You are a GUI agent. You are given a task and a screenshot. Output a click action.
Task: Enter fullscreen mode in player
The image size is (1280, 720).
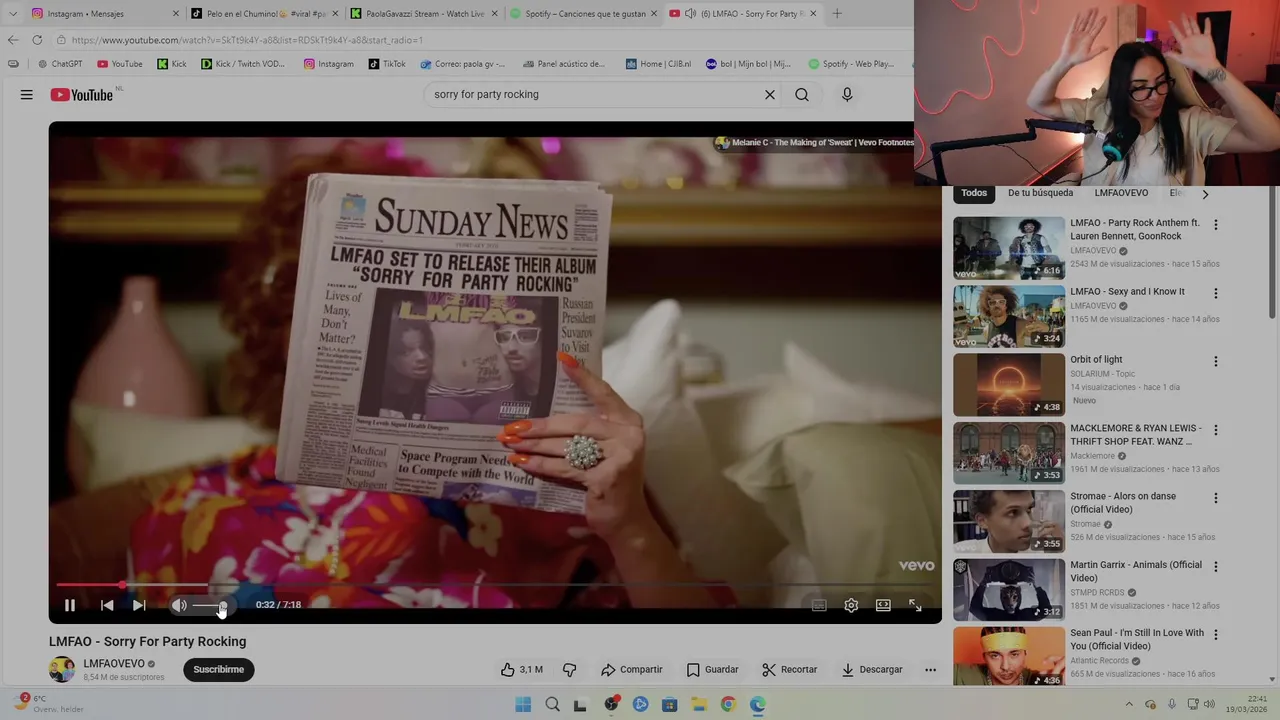pyautogui.click(x=915, y=605)
